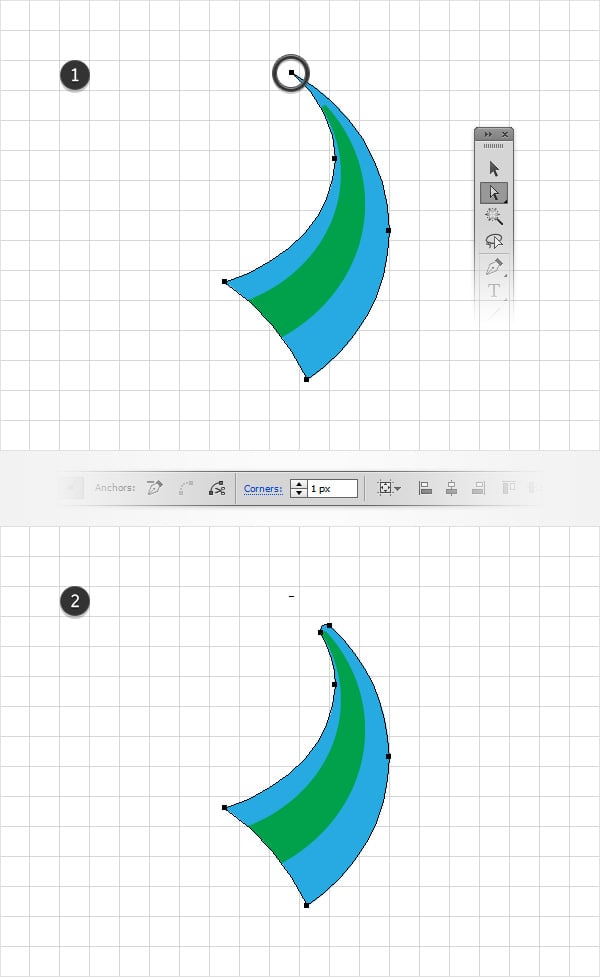
Task: Close the floating tools panel
Action: coord(505,134)
